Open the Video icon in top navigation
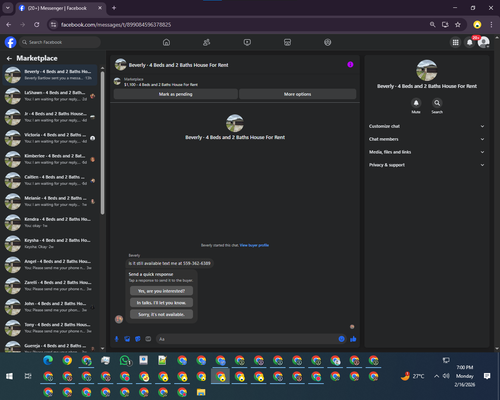Image resolution: width=500 pixels, height=400 pixels. (x=247, y=42)
